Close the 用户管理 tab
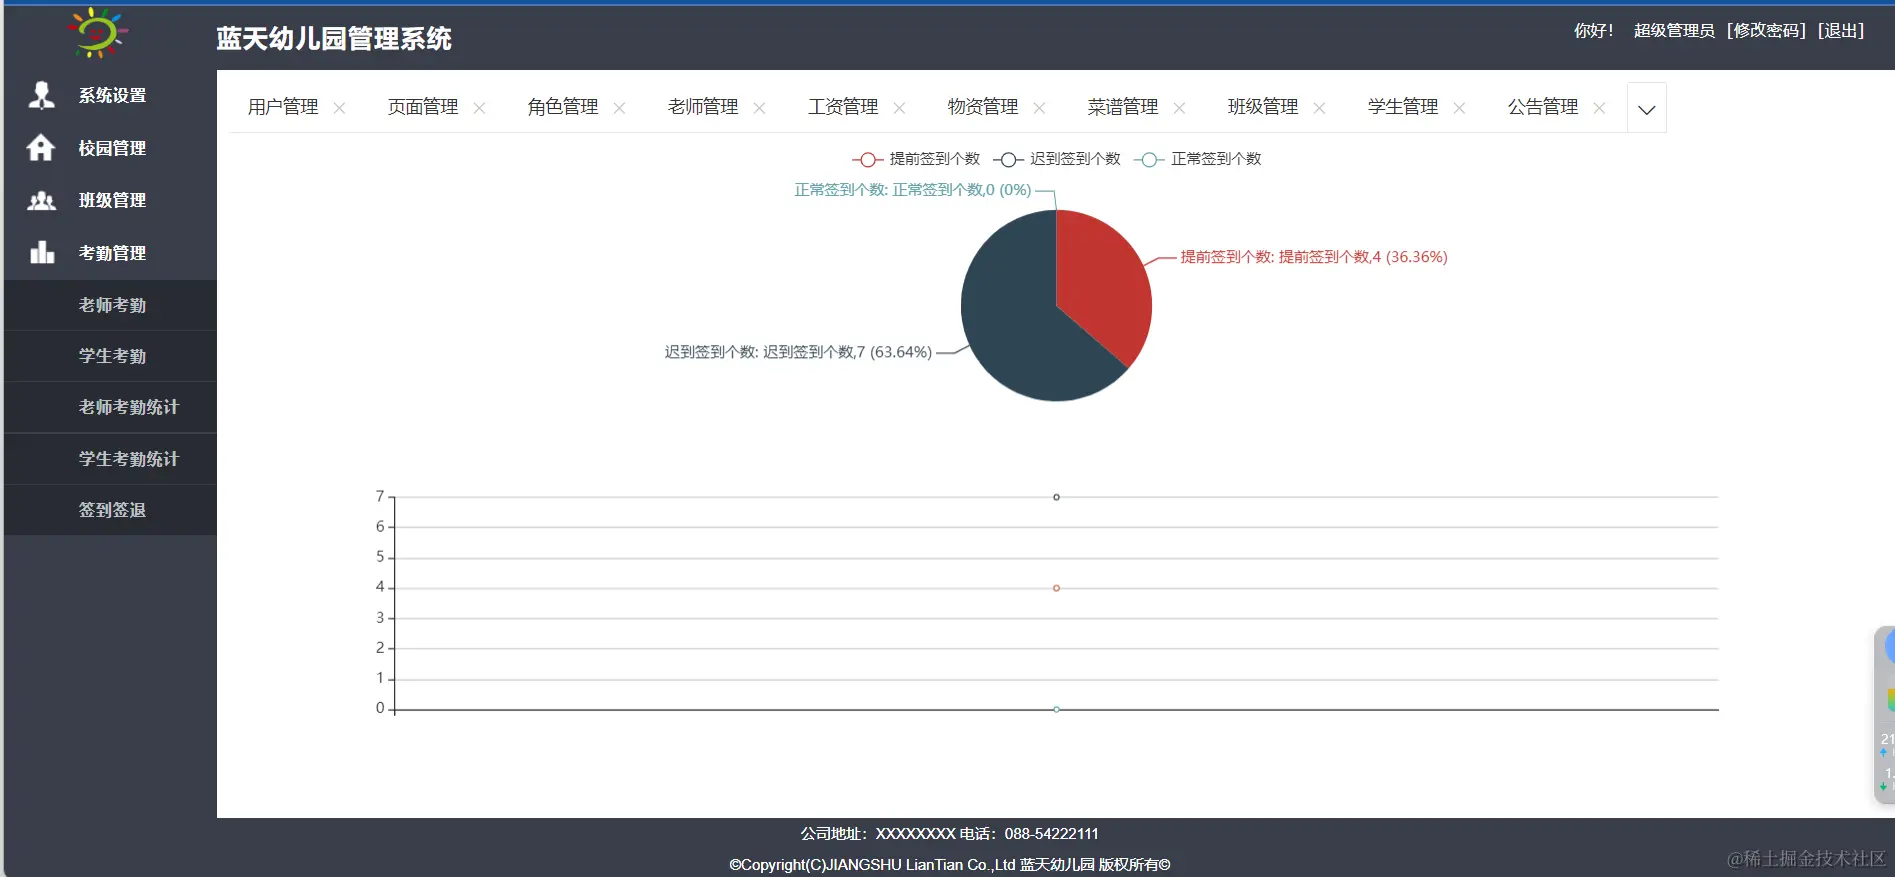The width and height of the screenshot is (1895, 877). [x=339, y=108]
